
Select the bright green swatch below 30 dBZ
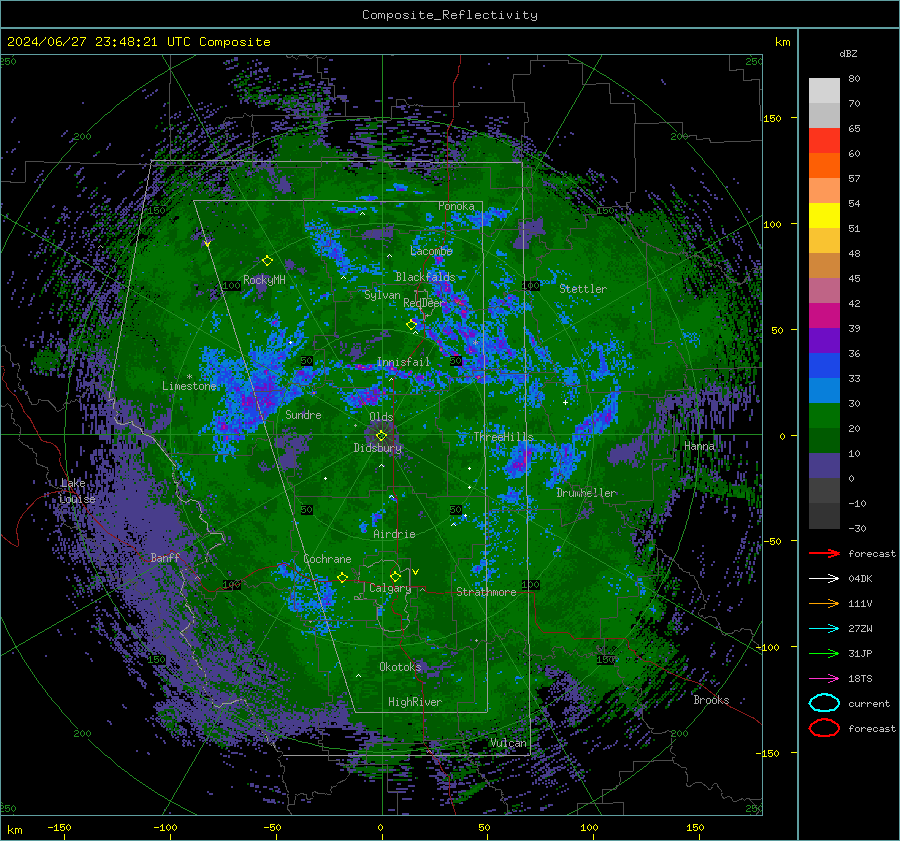point(824,415)
